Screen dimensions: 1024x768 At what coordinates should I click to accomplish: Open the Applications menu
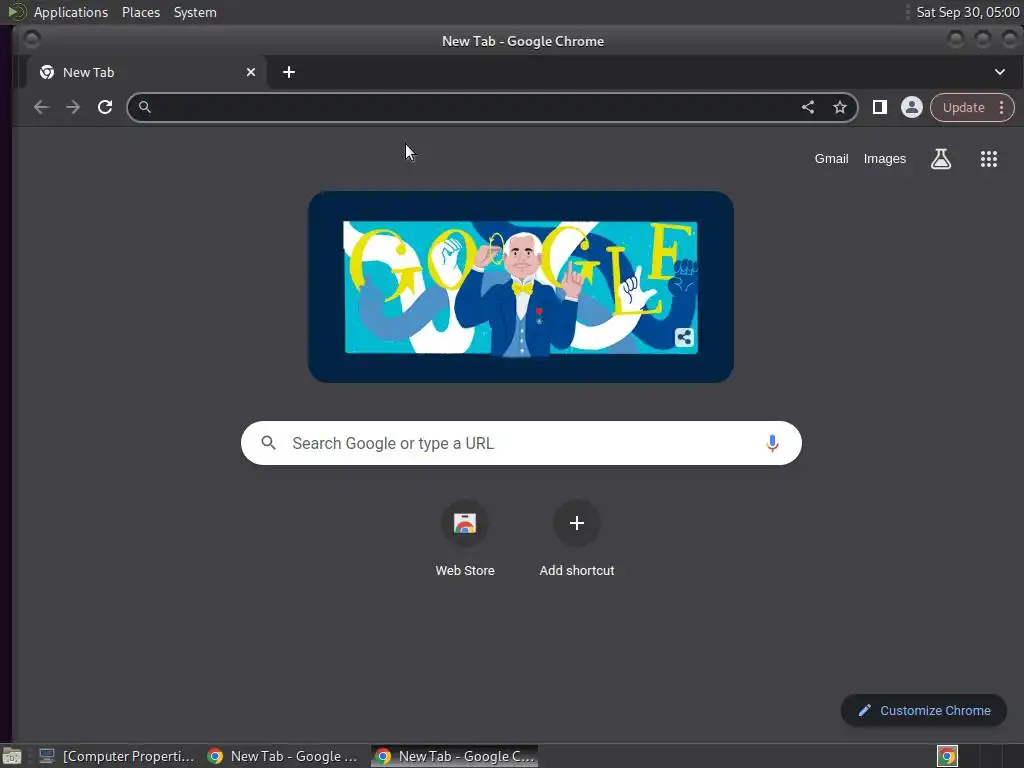point(71,12)
